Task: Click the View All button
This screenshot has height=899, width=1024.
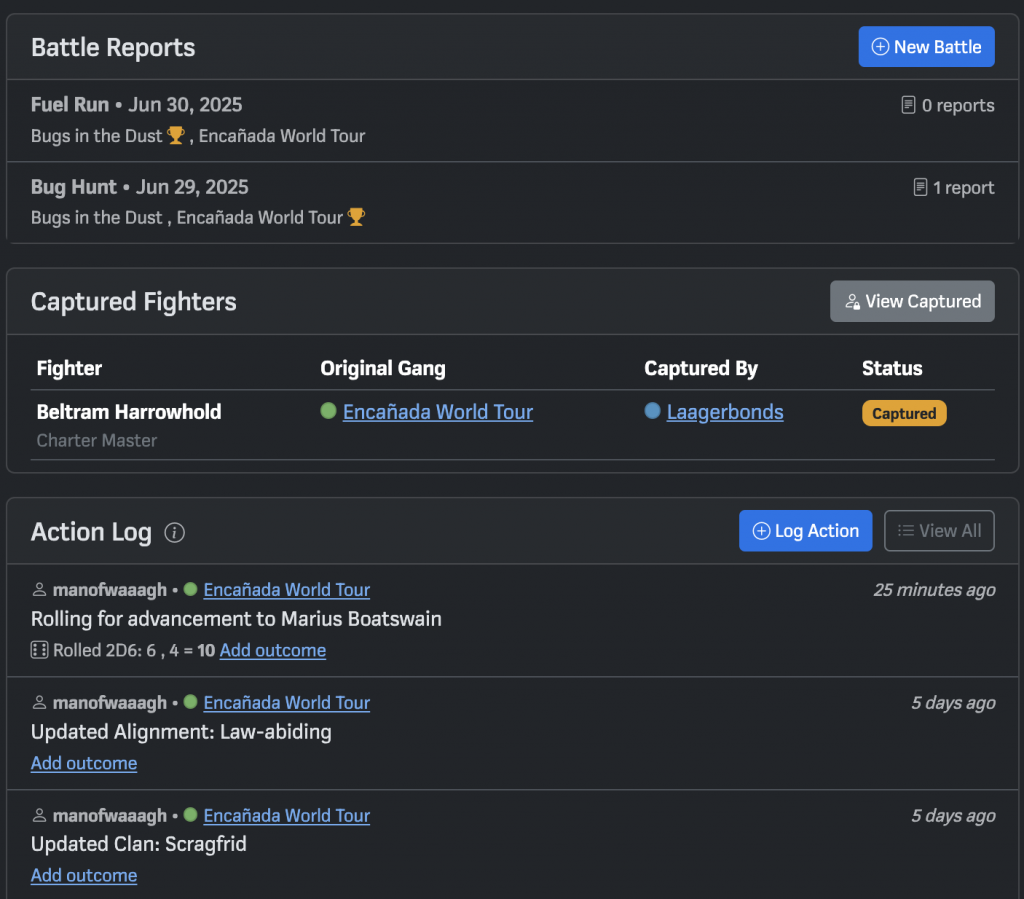Action: pyautogui.click(x=939, y=531)
